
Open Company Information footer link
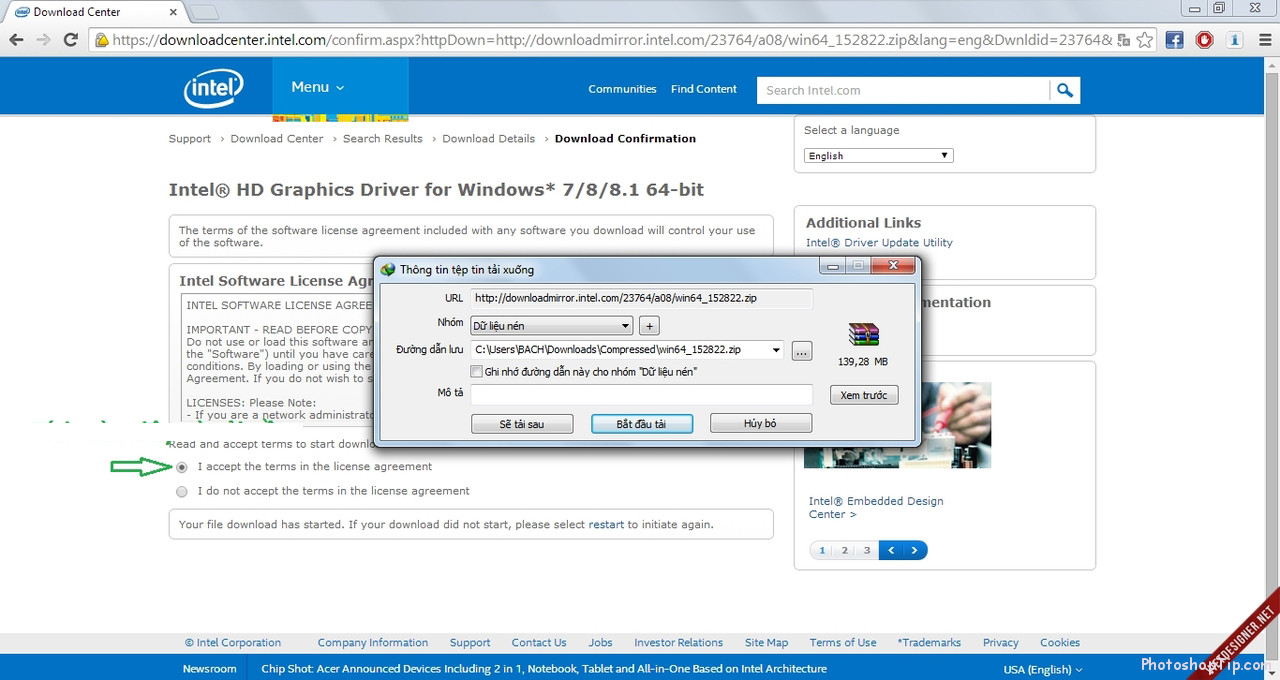[373, 643]
